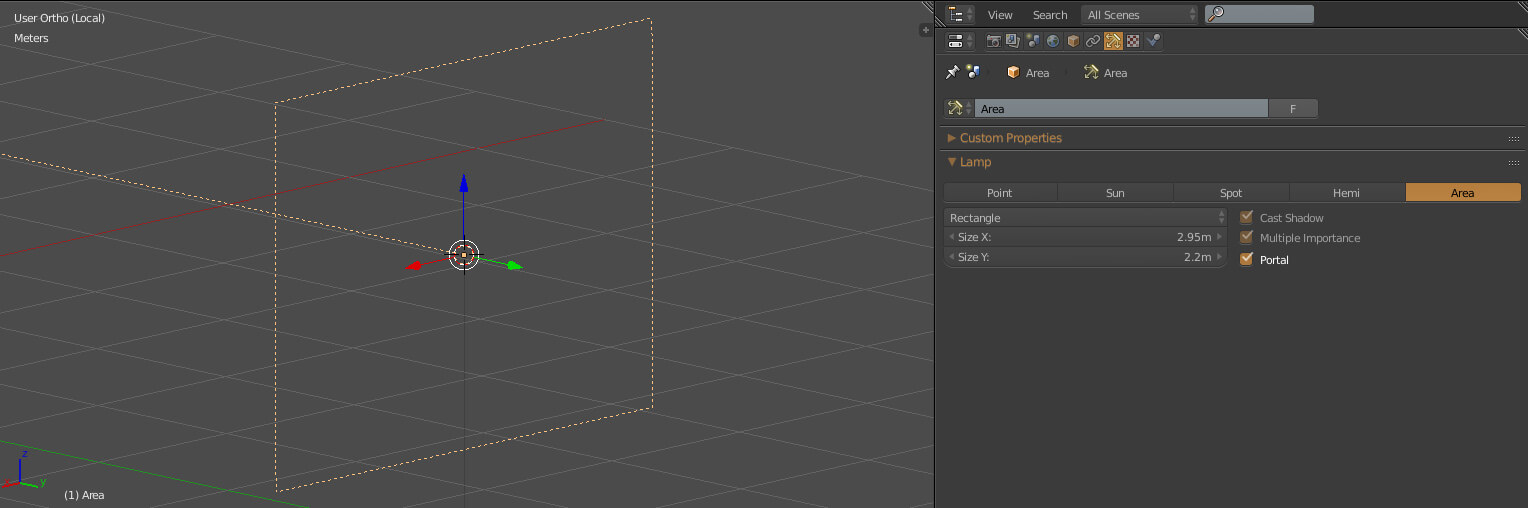Open the lamp datablock browse selector
The height and width of the screenshot is (508, 1528).
coord(960,108)
